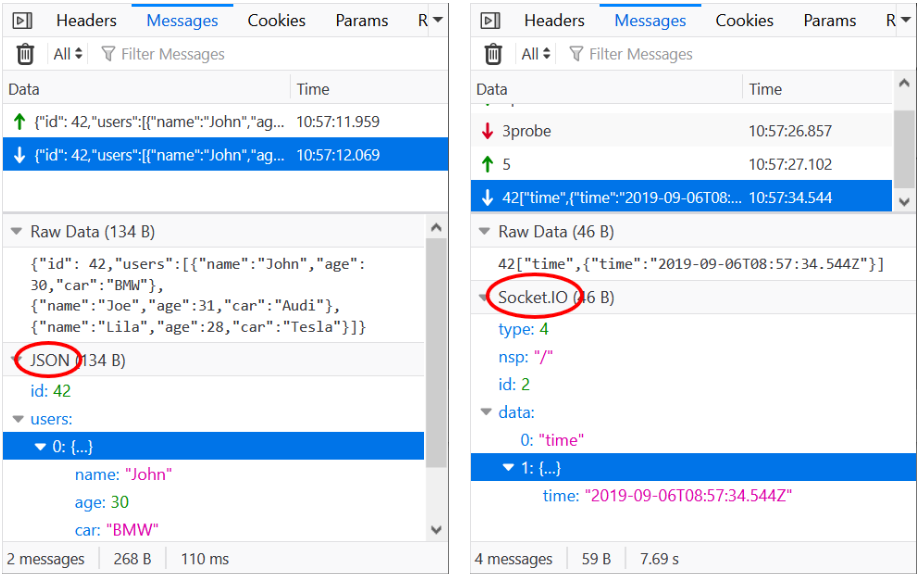Switch to Messages tab in left panel
Image resolution: width=919 pixels, height=574 pixels.
click(182, 21)
